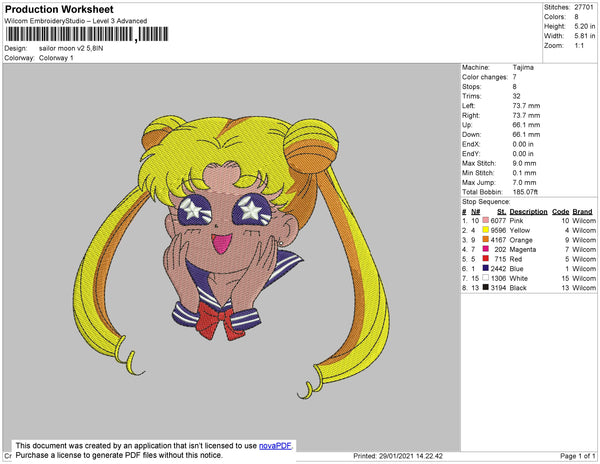Click the Yellow stitch count 9596
Image resolution: width=600 pixels, height=464 pixels.
[498, 230]
